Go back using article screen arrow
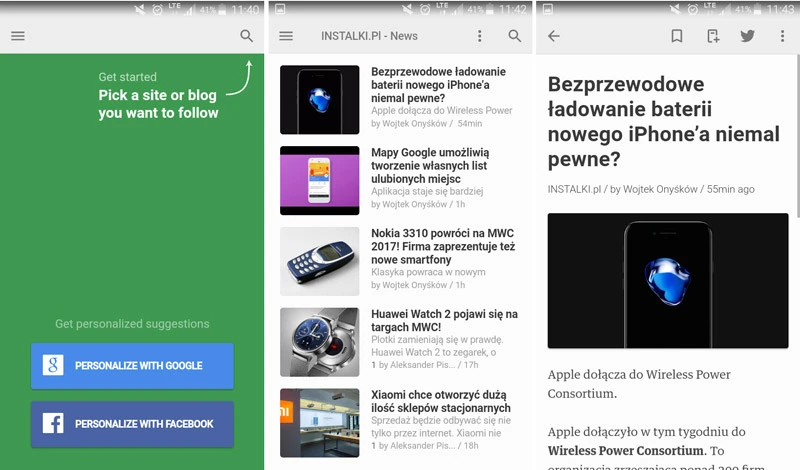Viewport: 800px width, 470px height. point(554,36)
